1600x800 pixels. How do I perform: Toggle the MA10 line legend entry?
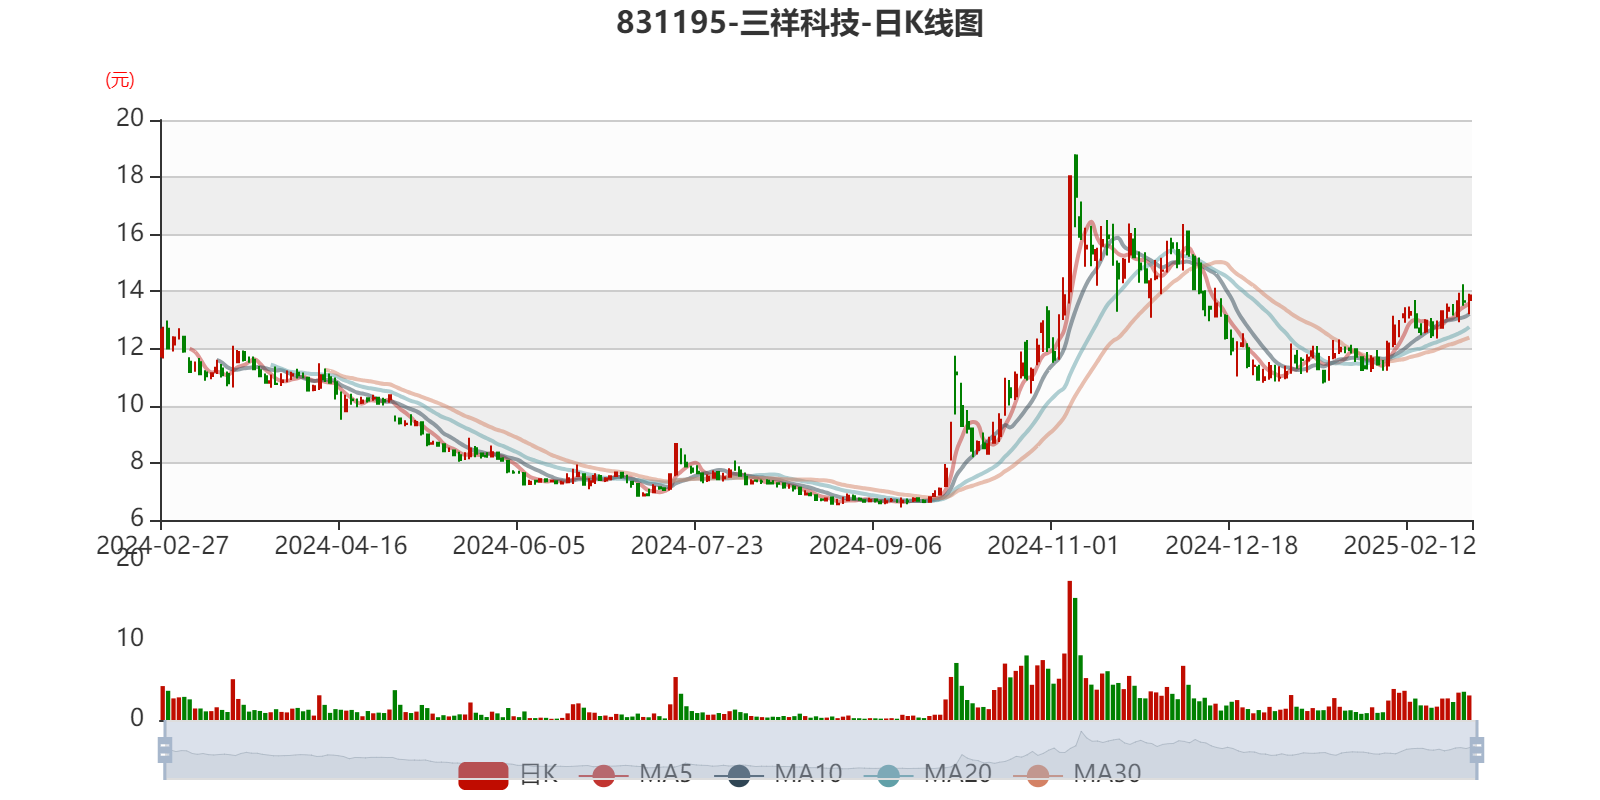tap(778, 774)
